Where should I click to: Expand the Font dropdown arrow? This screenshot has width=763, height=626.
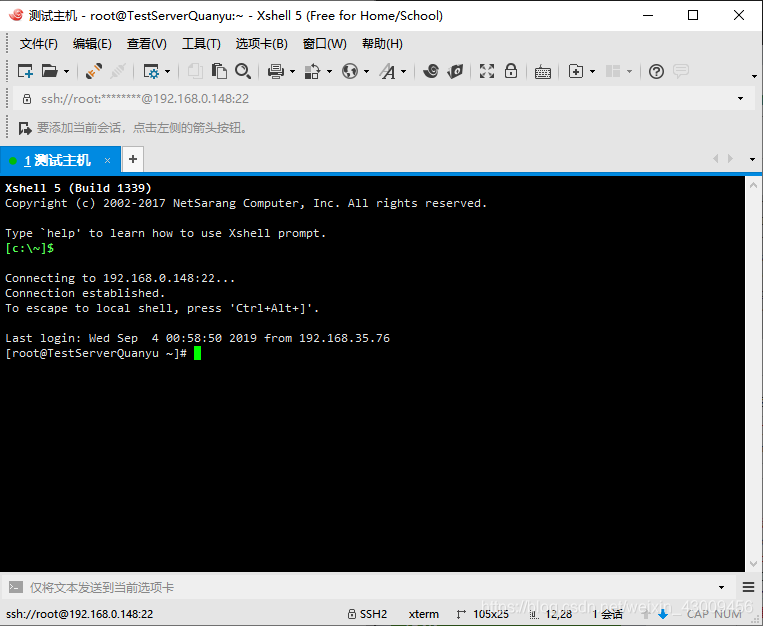(403, 72)
